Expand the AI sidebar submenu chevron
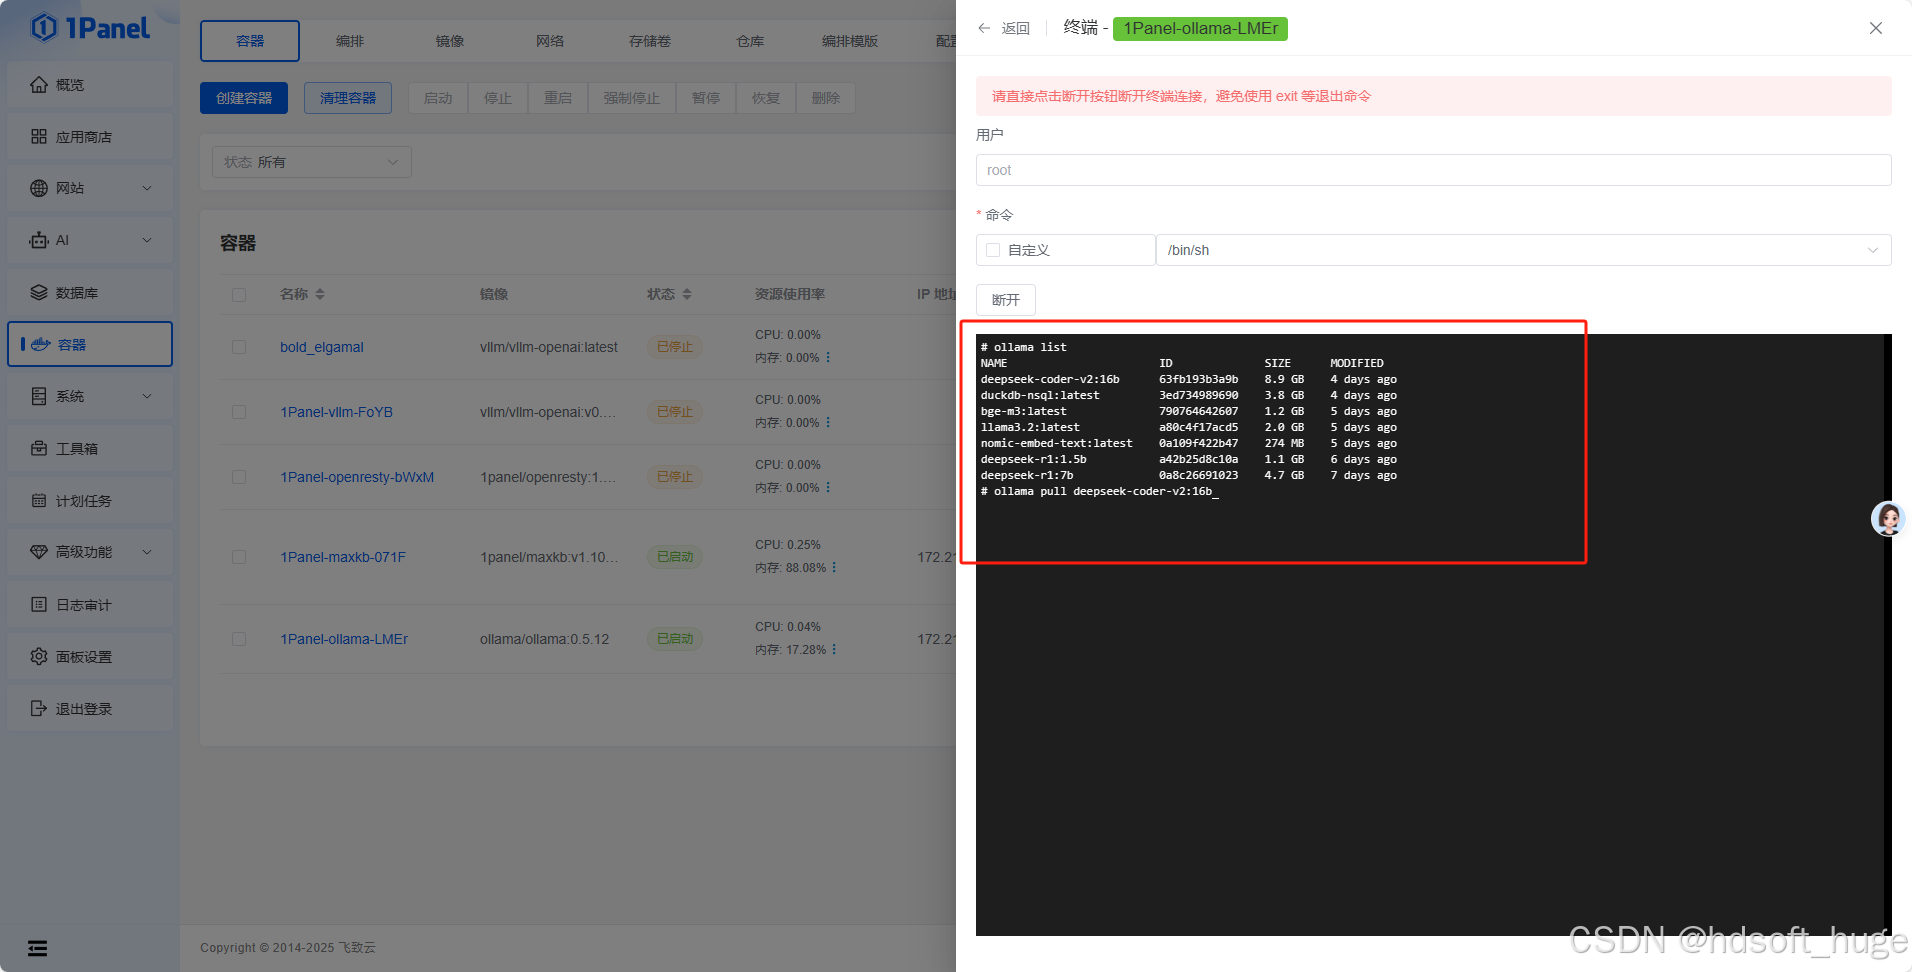 pos(147,240)
